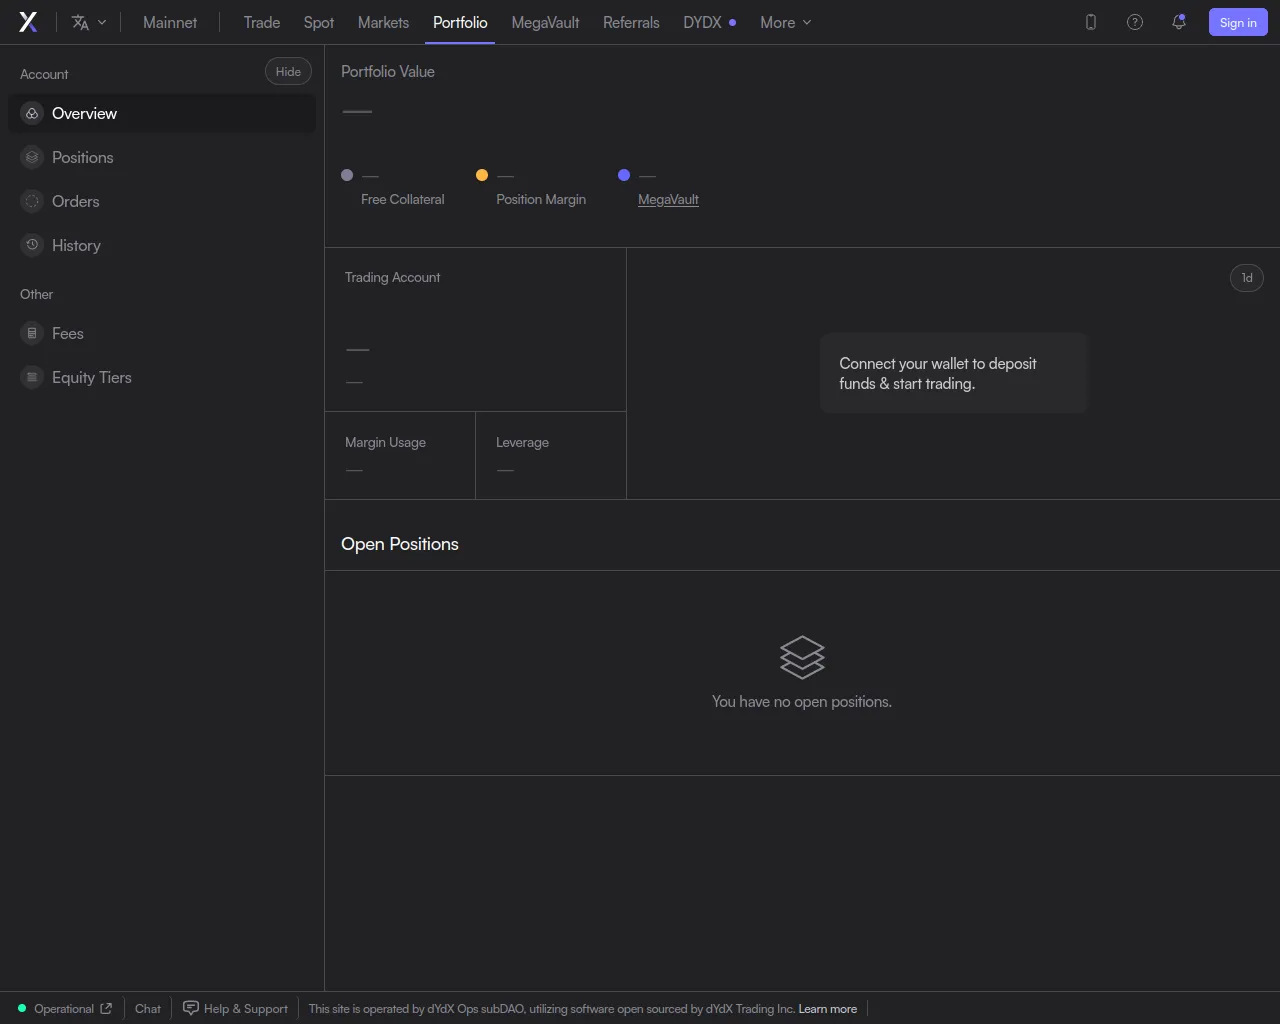Click the Position Margin label
Image resolution: width=1280 pixels, height=1024 pixels.
point(541,199)
